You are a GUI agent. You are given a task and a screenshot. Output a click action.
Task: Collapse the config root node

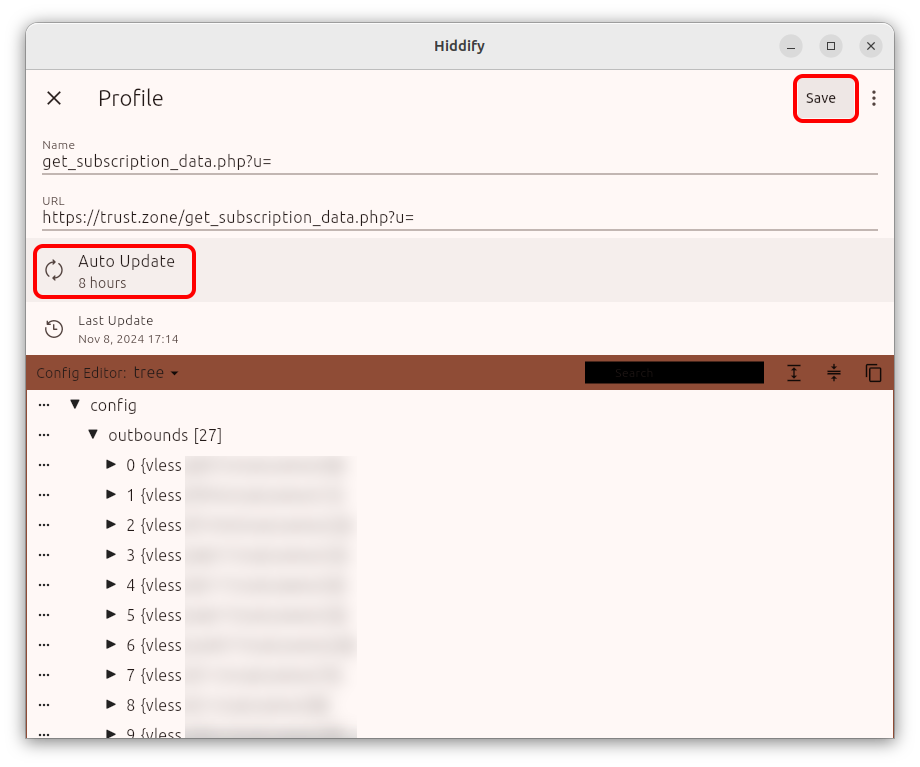pyautogui.click(x=75, y=404)
